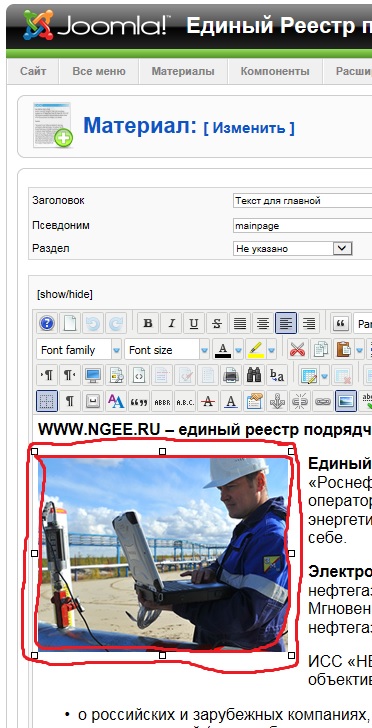Set right-to-left text direction
This screenshot has width=372, height=728.
(70, 375)
